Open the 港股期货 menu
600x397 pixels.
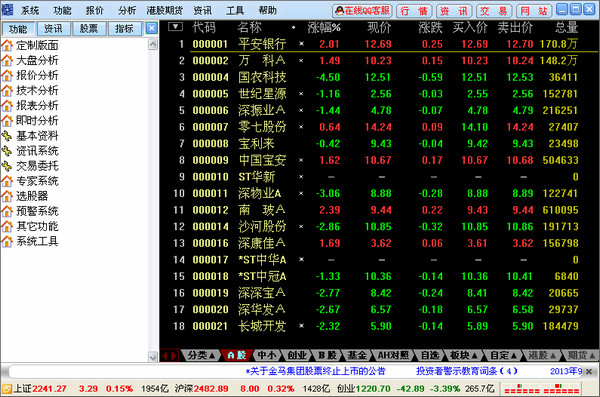pos(165,10)
